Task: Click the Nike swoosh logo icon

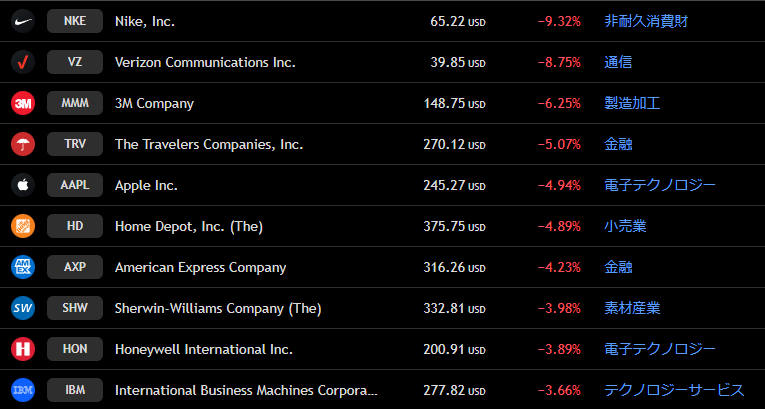Action: pyautogui.click(x=23, y=21)
